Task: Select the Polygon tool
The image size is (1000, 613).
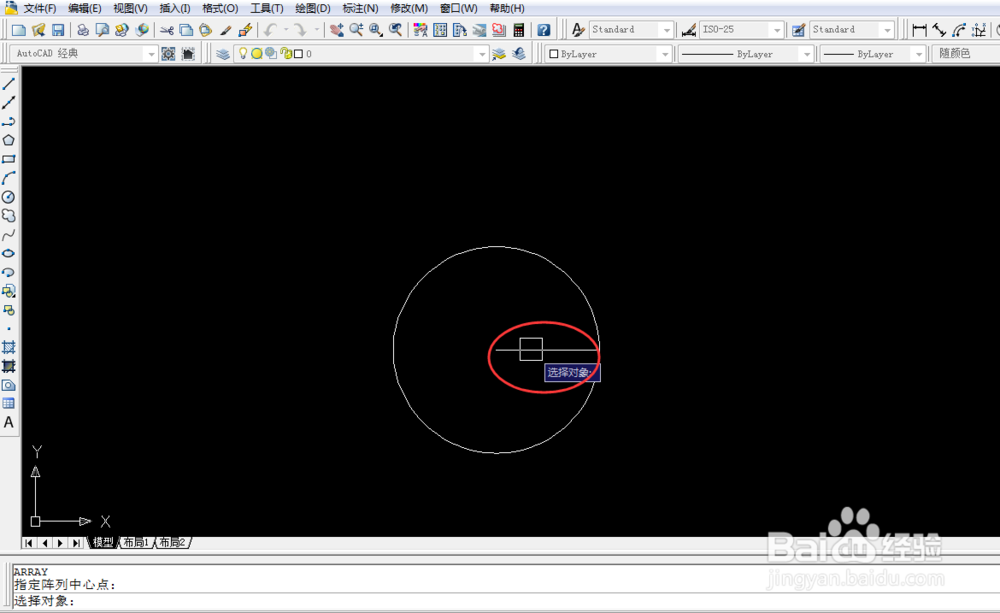Action: pos(8,140)
